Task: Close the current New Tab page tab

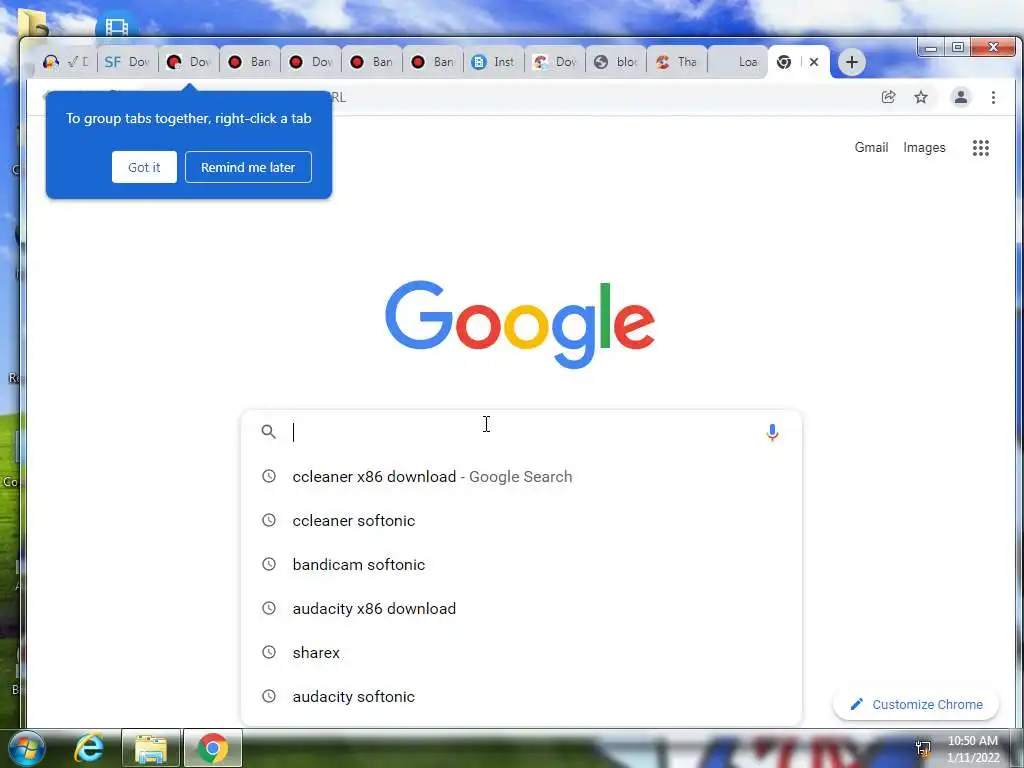Action: [x=814, y=62]
